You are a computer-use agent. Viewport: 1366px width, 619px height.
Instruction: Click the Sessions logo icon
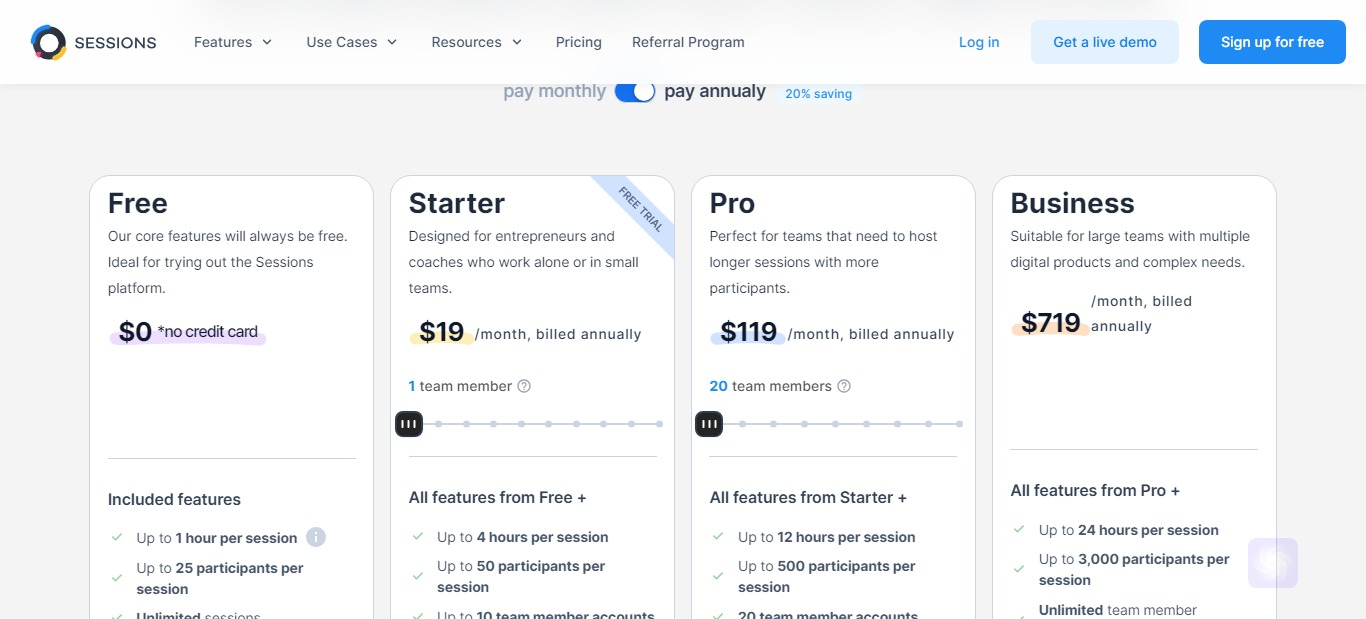click(x=48, y=42)
